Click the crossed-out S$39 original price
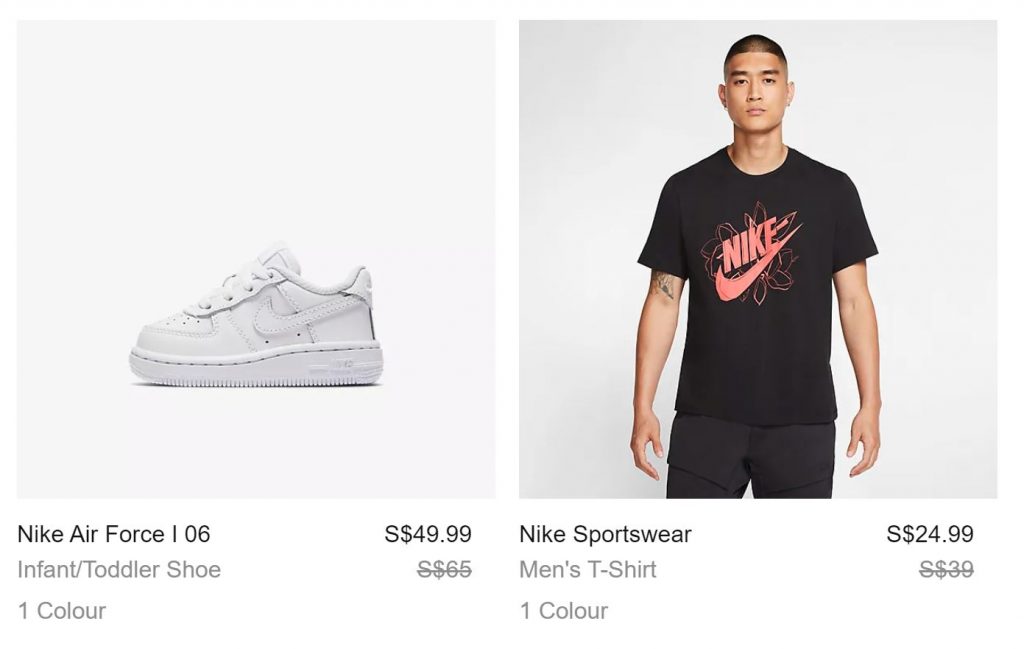 click(x=946, y=570)
